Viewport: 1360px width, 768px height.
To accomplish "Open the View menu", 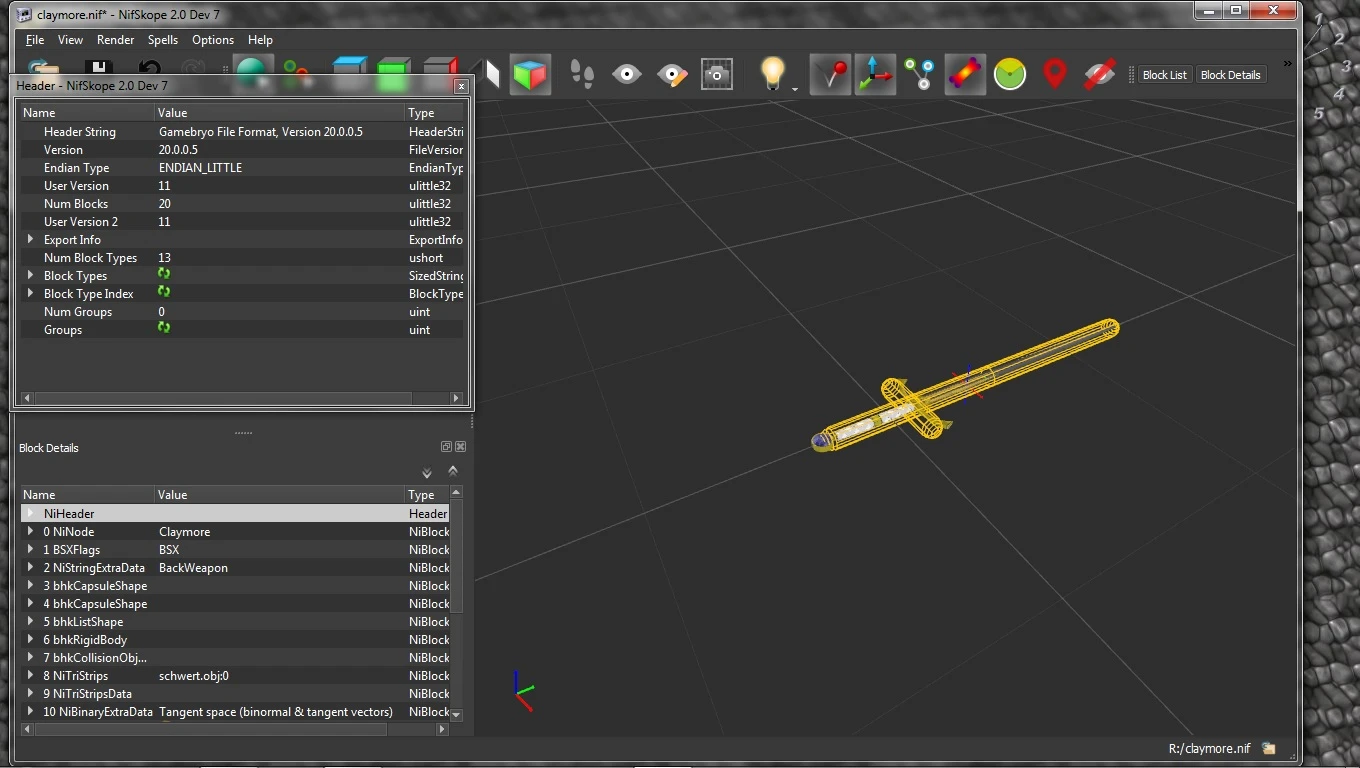I will (70, 40).
